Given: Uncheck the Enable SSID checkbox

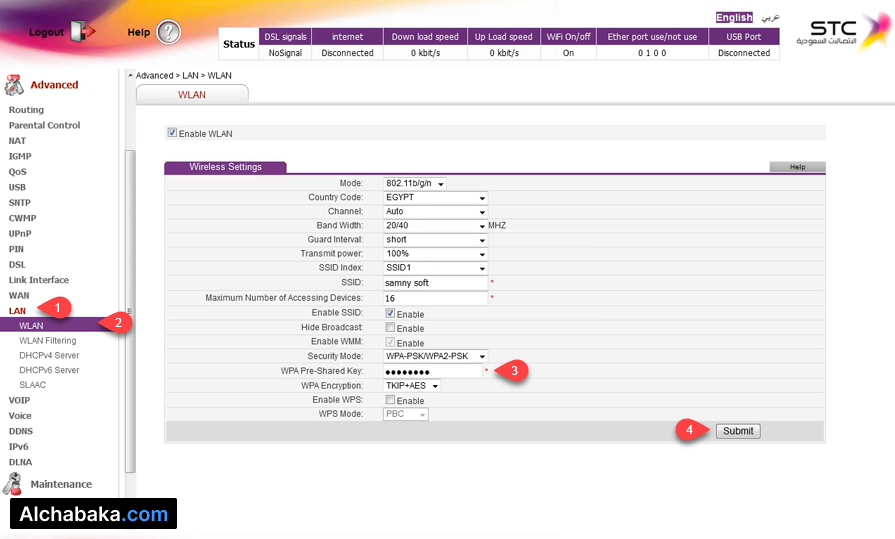Looking at the screenshot, I should coord(390,314).
